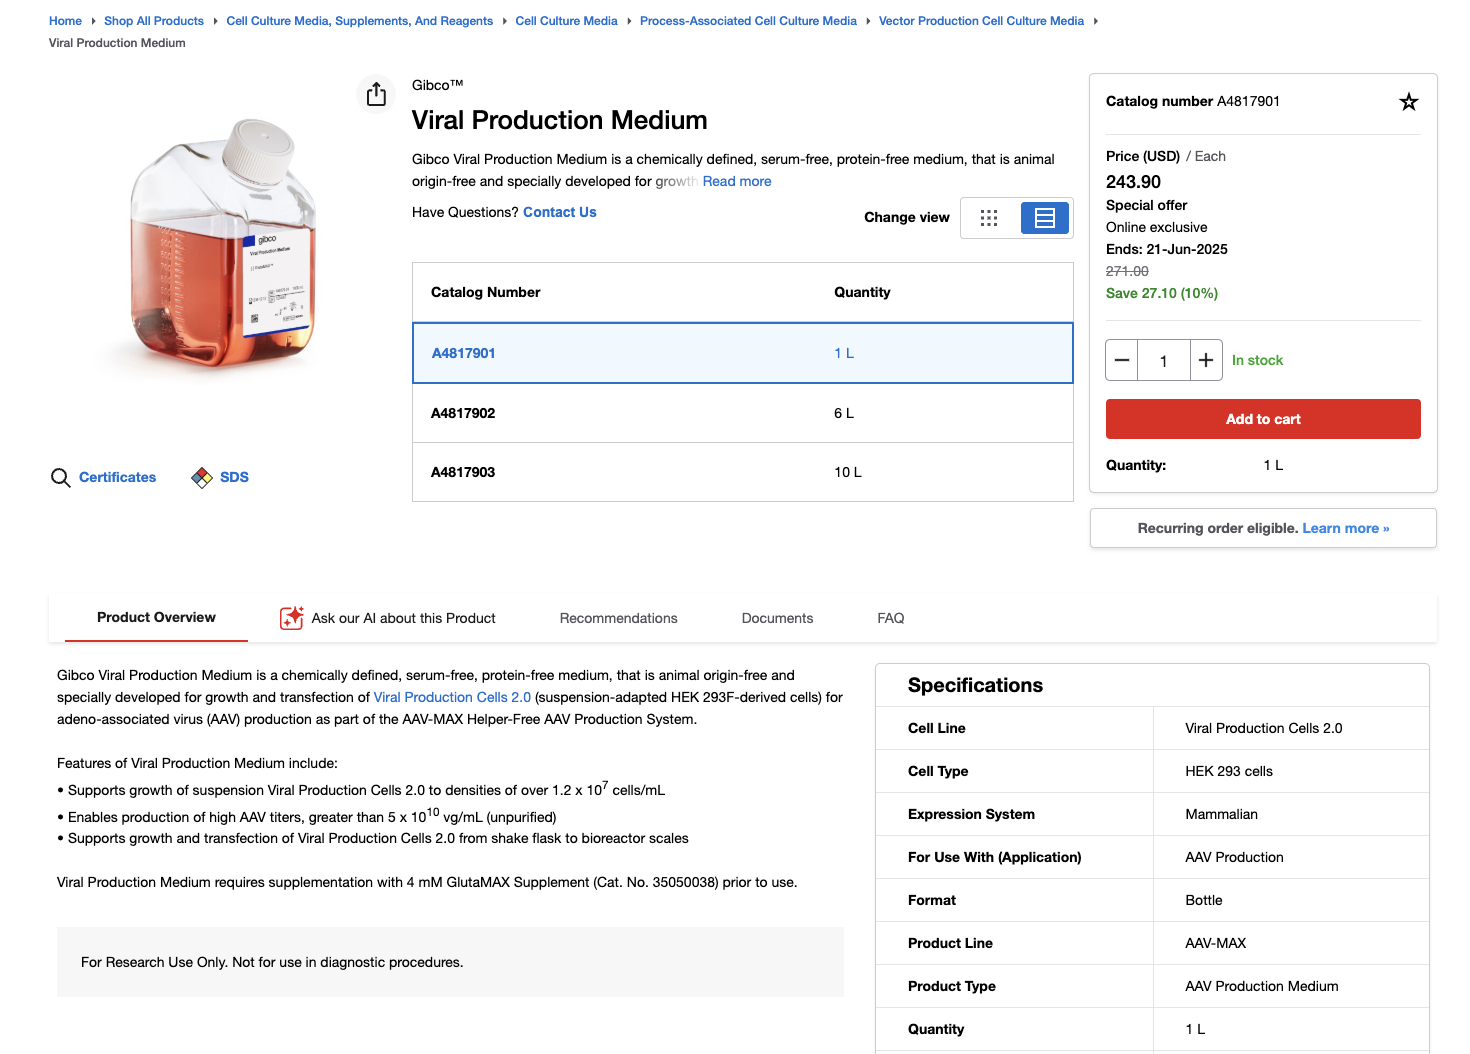1470x1054 pixels.
Task: Open the Documents tab
Action: tap(777, 618)
